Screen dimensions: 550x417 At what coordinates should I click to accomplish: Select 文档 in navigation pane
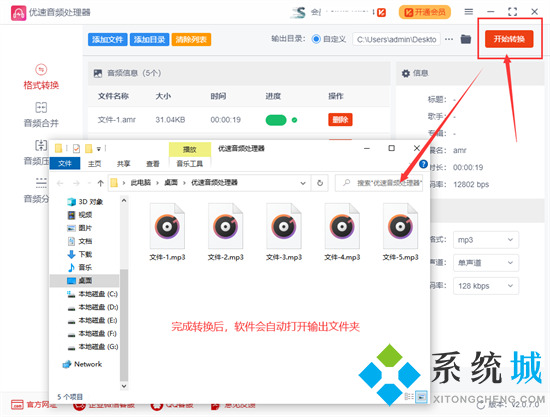pos(80,241)
